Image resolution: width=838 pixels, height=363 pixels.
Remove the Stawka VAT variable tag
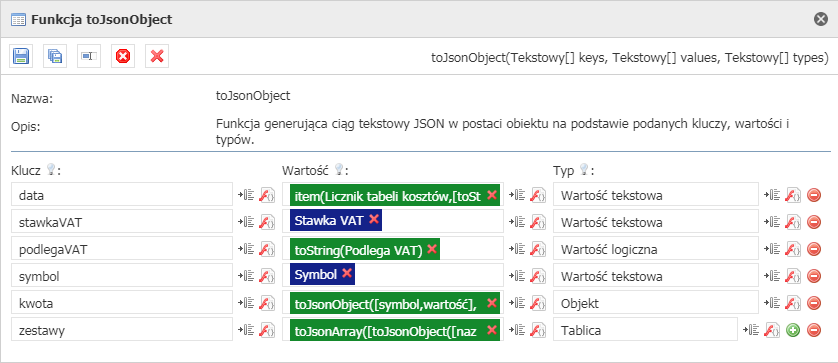(x=374, y=219)
